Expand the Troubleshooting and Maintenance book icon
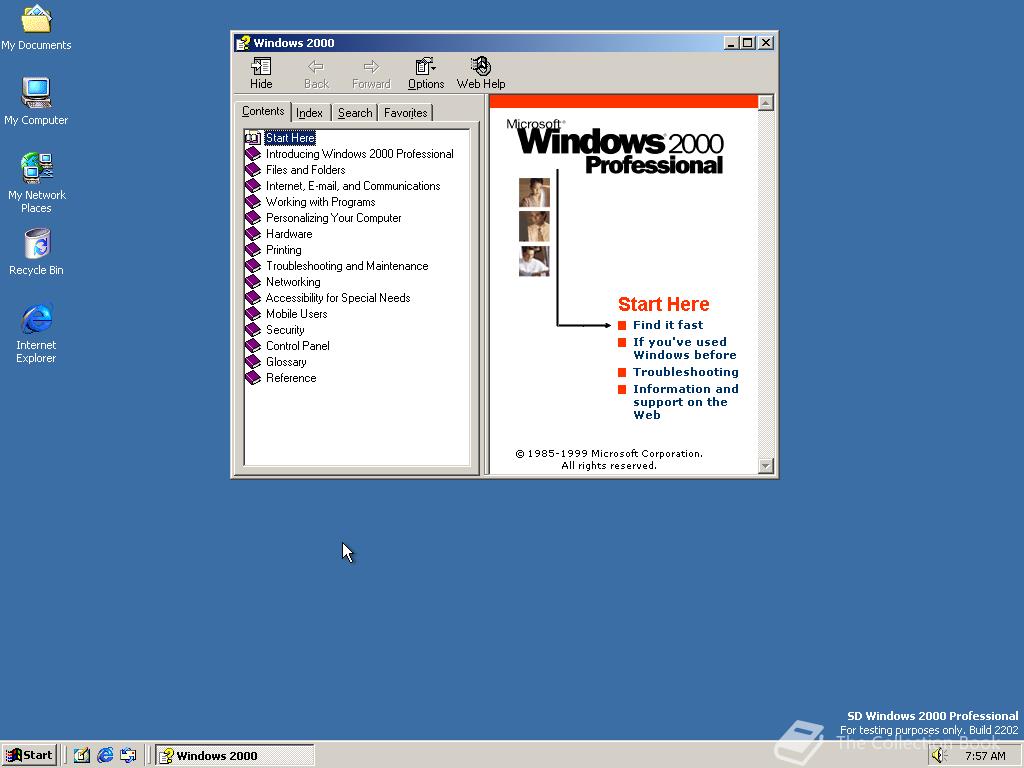 click(253, 266)
